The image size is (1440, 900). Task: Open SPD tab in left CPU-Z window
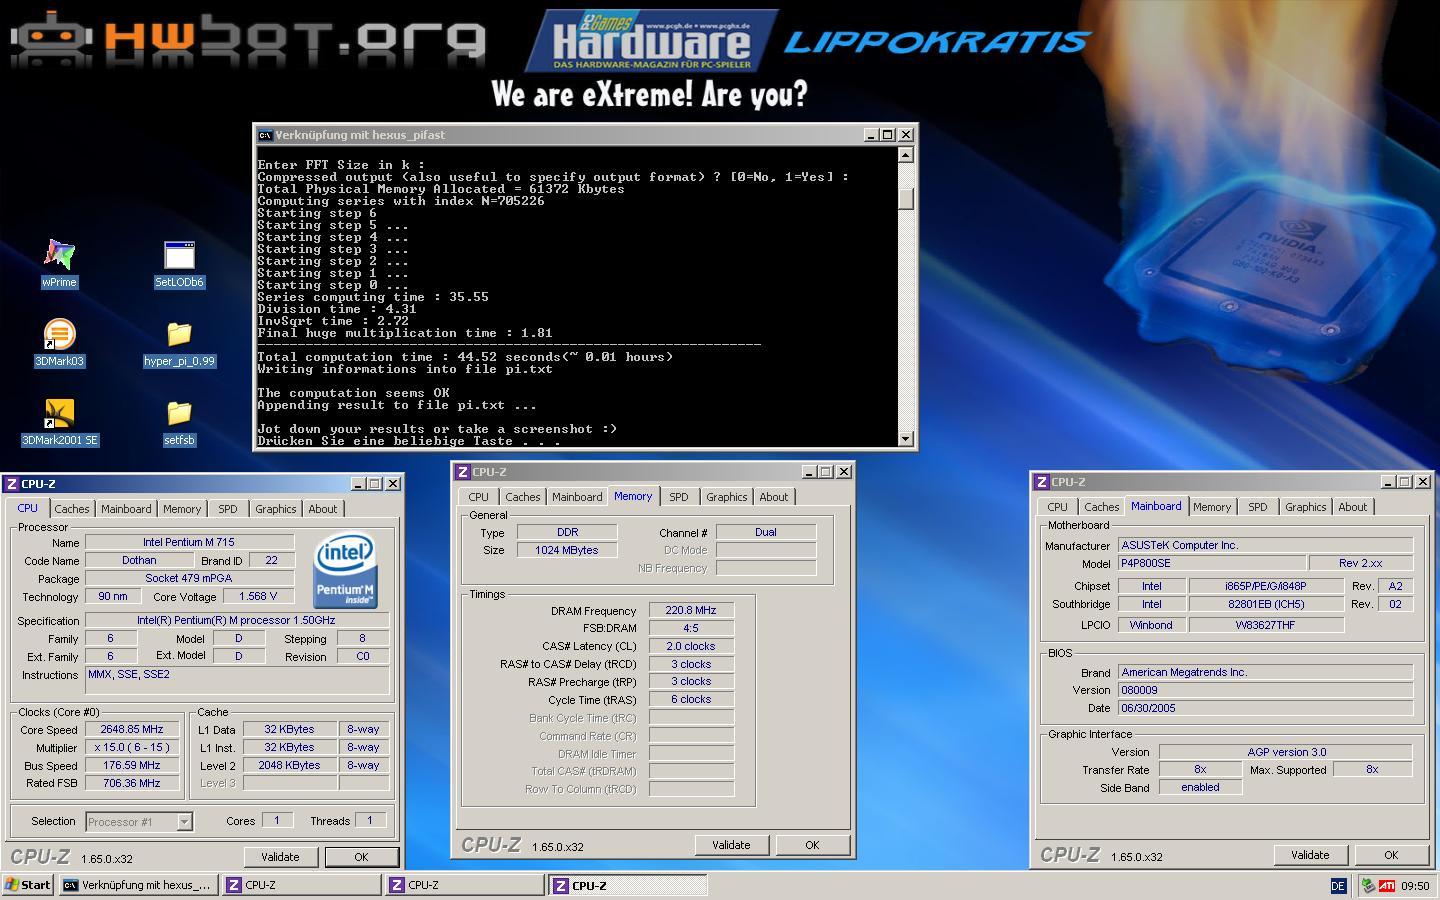(x=228, y=509)
